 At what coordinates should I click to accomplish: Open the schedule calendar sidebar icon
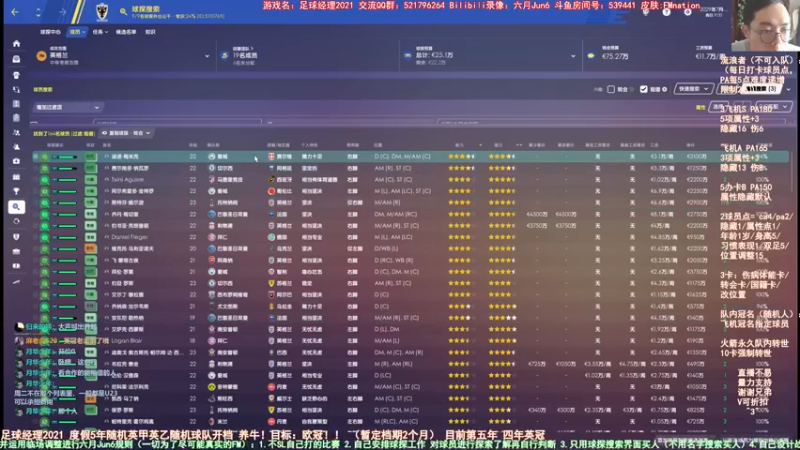pyautogui.click(x=16, y=177)
